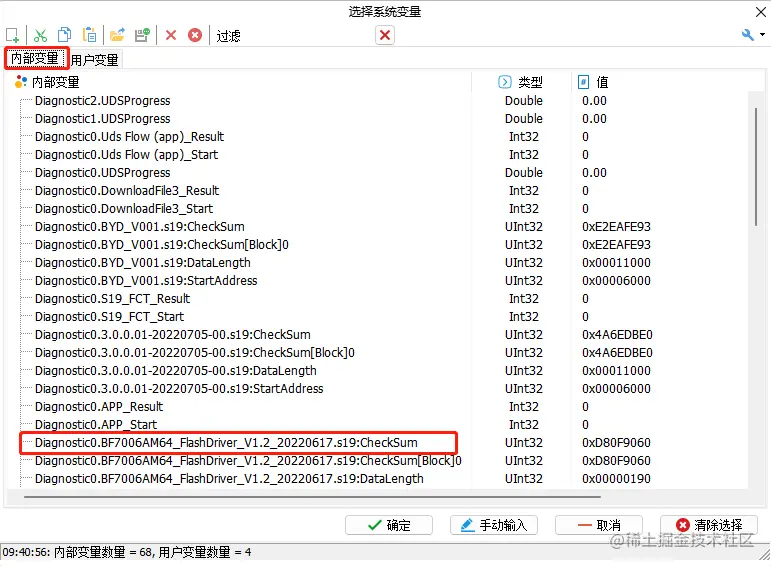Click the save configuration icon
The width and height of the screenshot is (771, 566).
142,35
